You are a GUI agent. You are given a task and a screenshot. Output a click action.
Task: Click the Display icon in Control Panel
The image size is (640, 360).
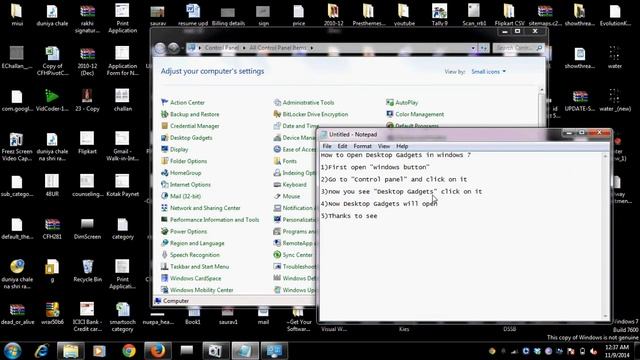164,149
